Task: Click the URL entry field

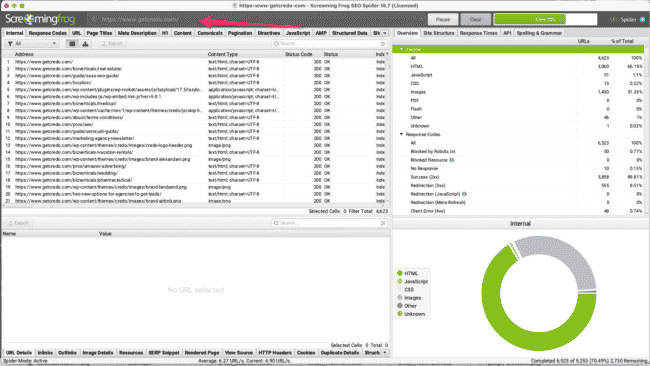Action: click(x=256, y=19)
